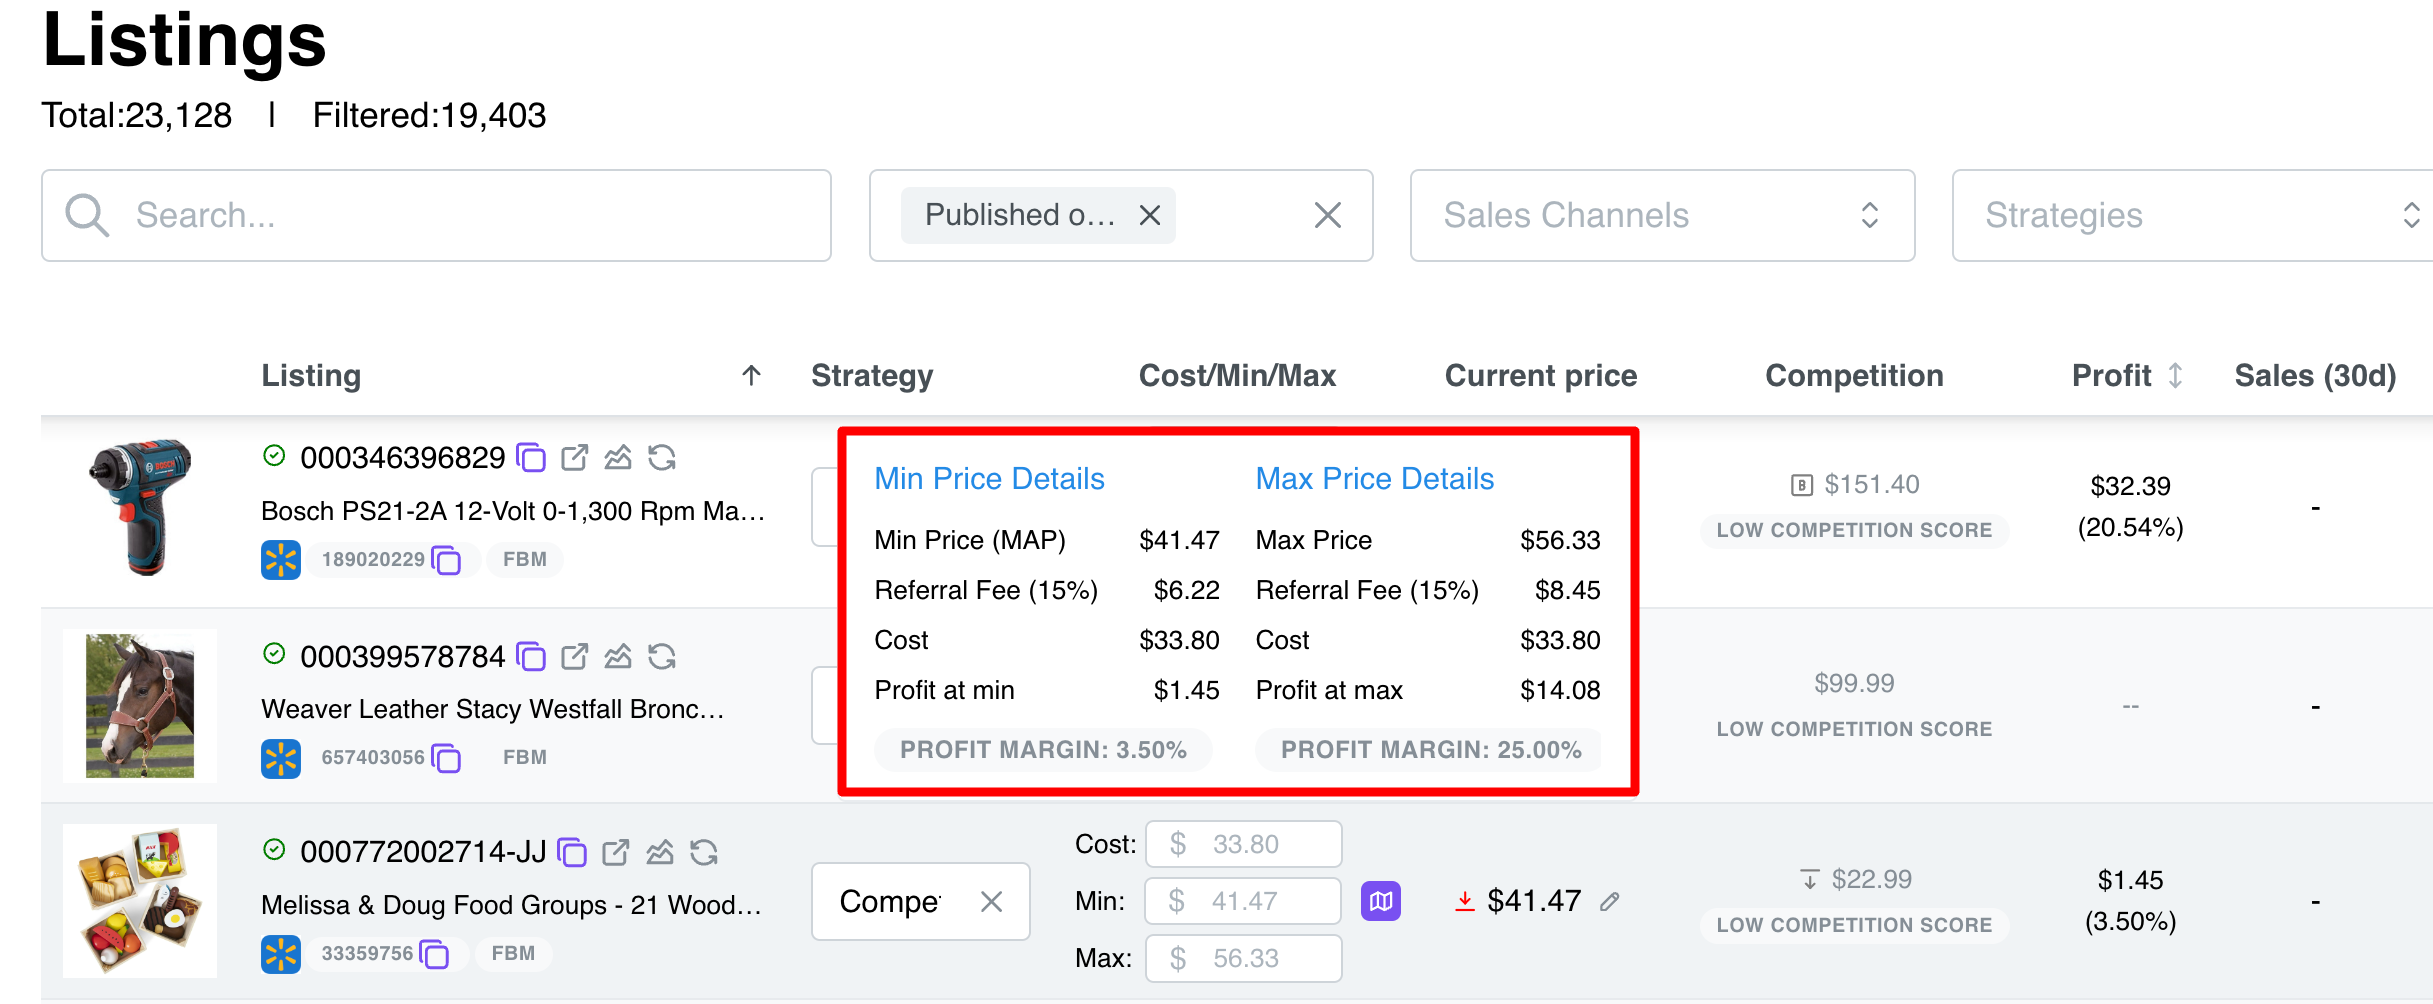The image size is (2433, 1004).
Task: Click the purple MAP icon beside Min price
Action: [1381, 901]
